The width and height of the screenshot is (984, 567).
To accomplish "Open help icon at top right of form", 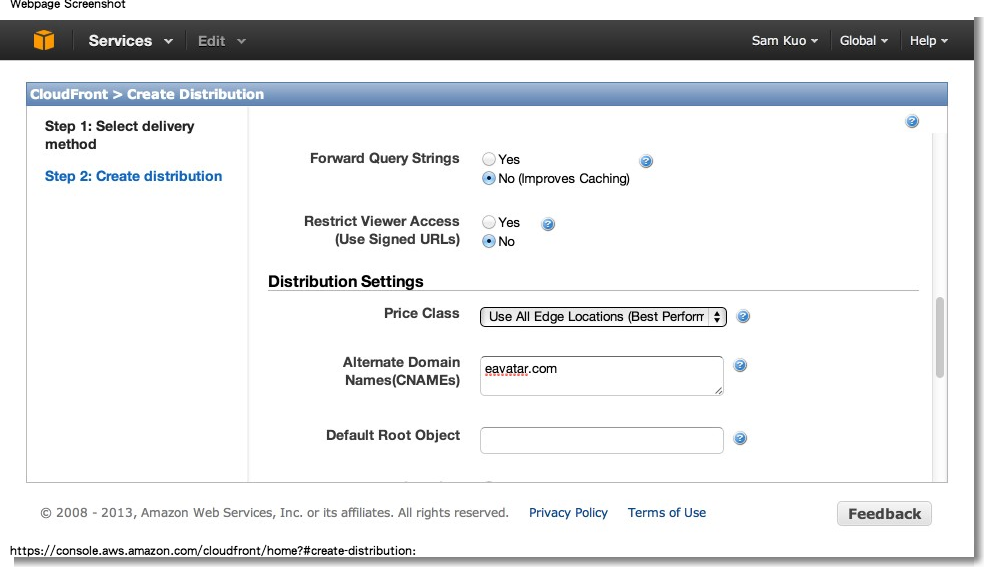I will pos(912,121).
